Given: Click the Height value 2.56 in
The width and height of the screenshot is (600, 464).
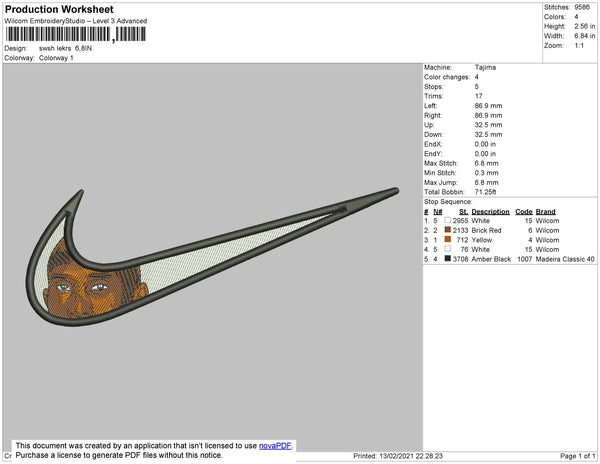Looking at the screenshot, I should click(x=585, y=26).
